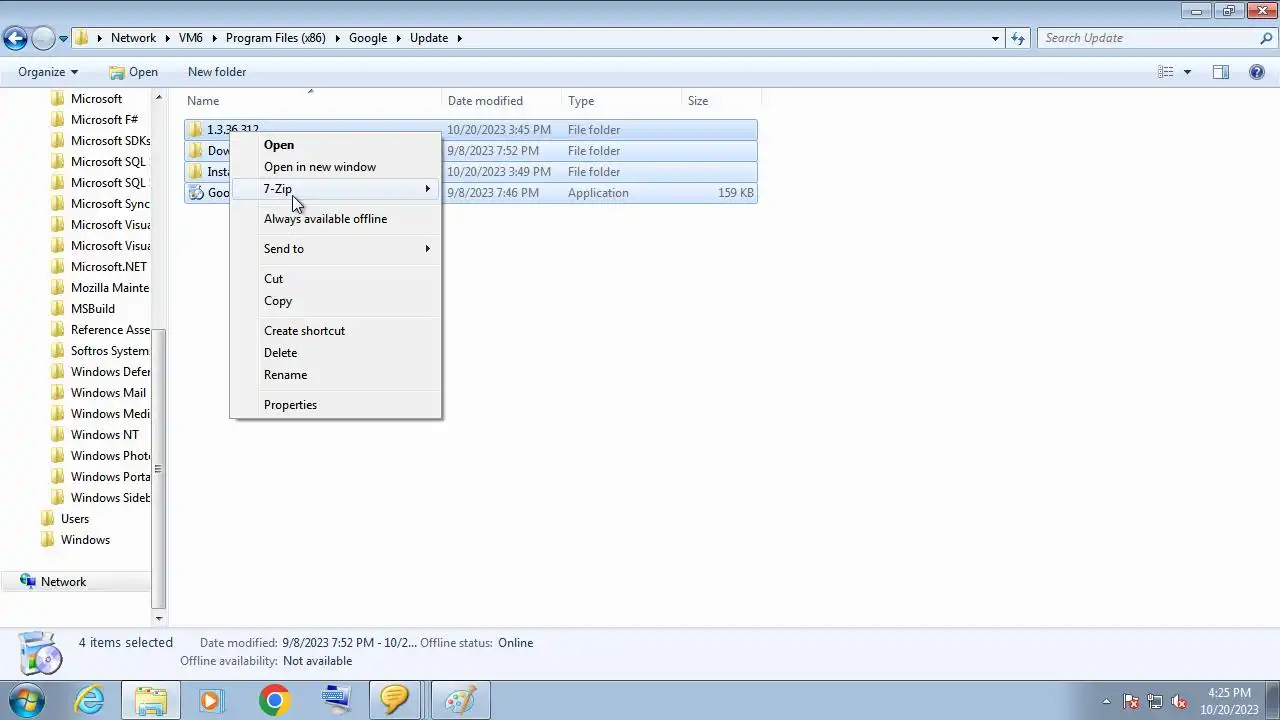Select Microsoft SDKs folder in tree
Screen dimensions: 1280x720
point(110,141)
